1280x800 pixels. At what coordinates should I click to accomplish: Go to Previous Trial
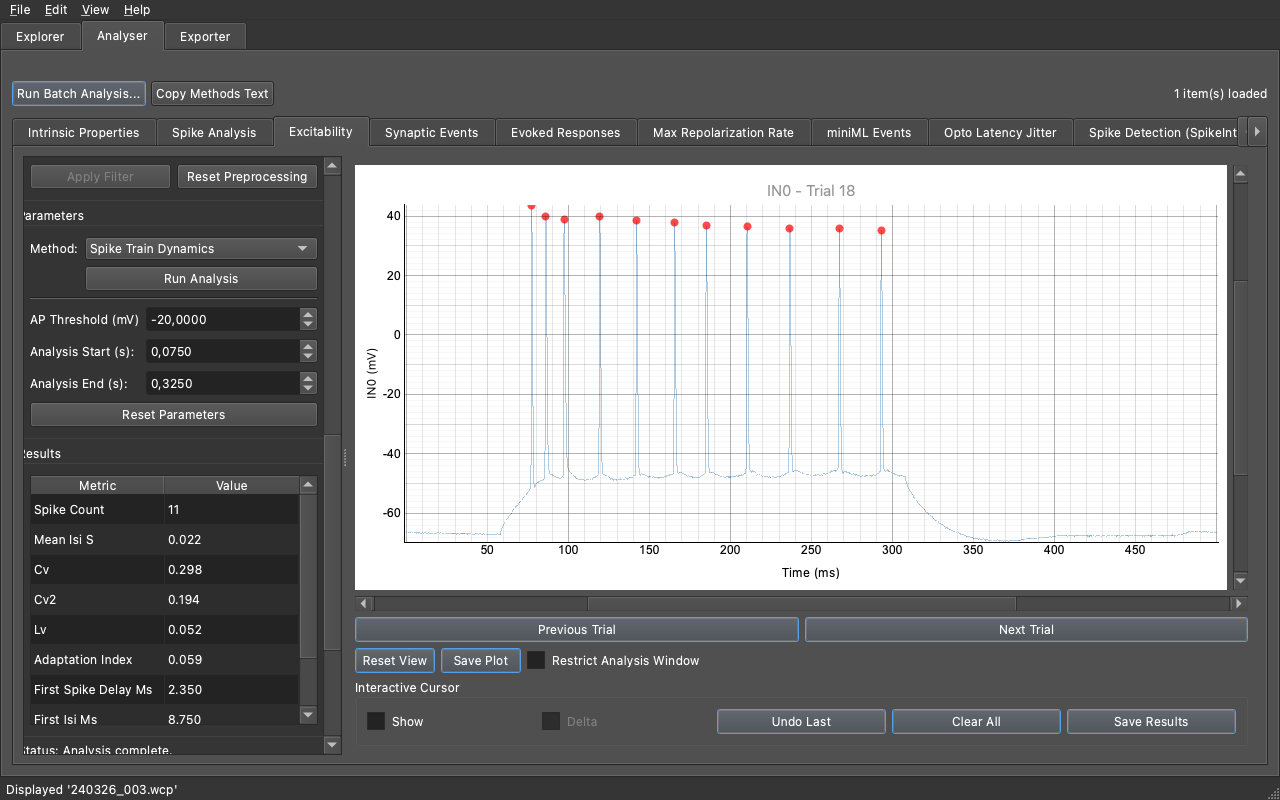point(577,629)
